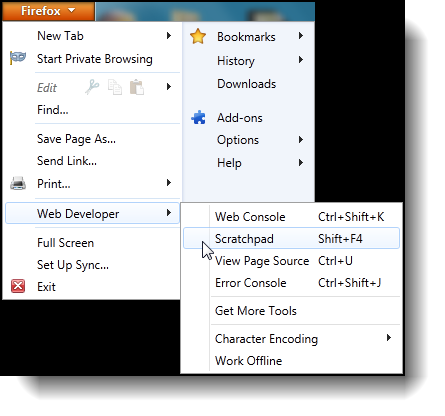Select Scratchpad from Web Developer menu
Image resolution: width=445 pixels, height=416 pixels.
291,238
